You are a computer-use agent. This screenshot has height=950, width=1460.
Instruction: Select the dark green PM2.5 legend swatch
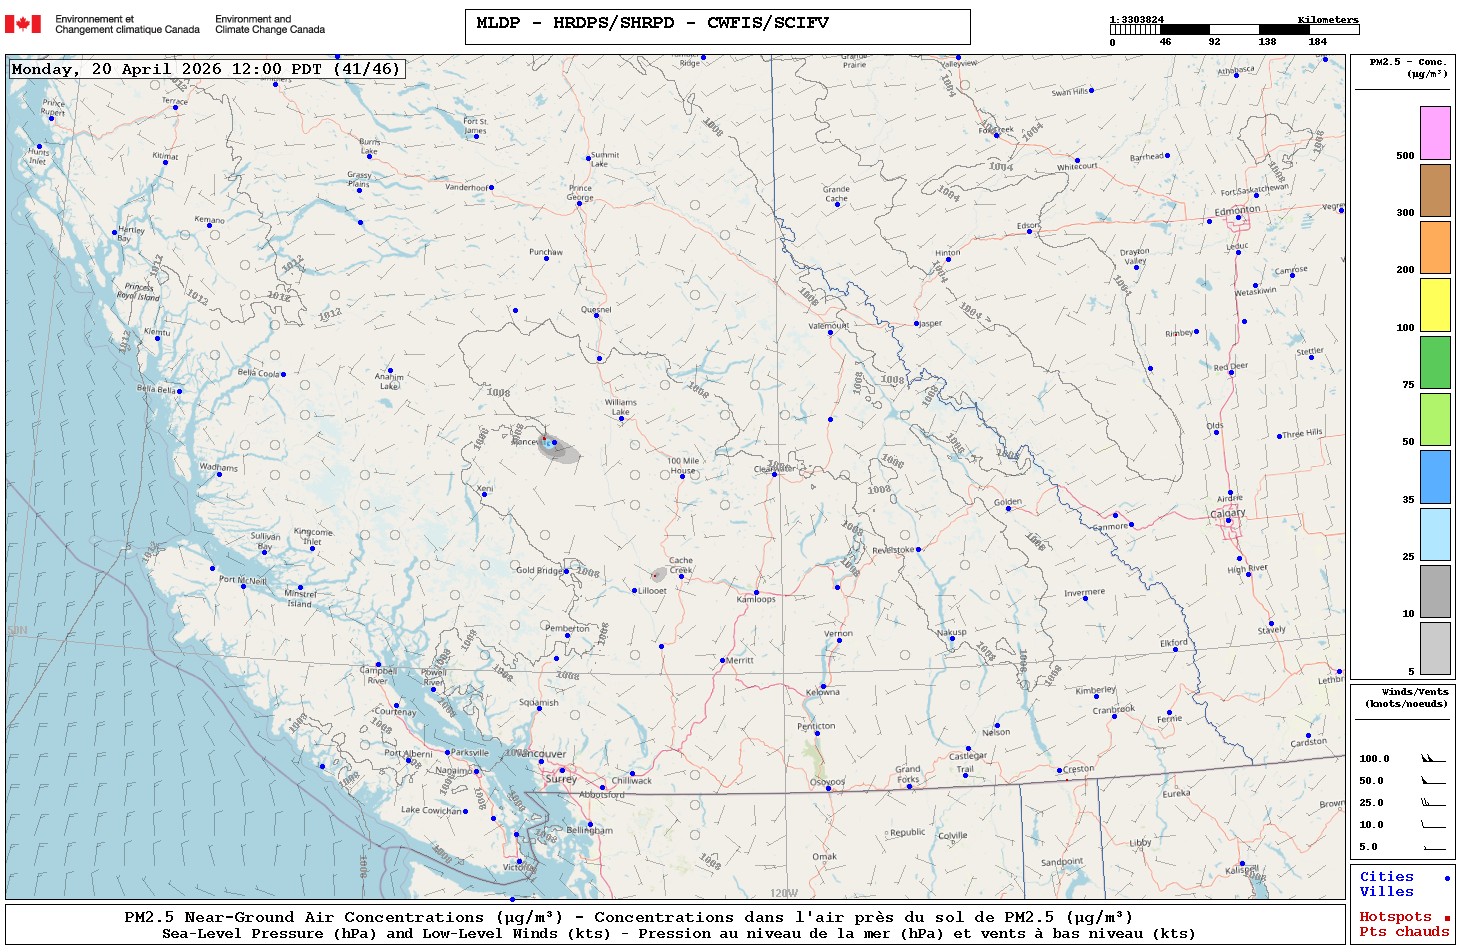[x=1435, y=362]
